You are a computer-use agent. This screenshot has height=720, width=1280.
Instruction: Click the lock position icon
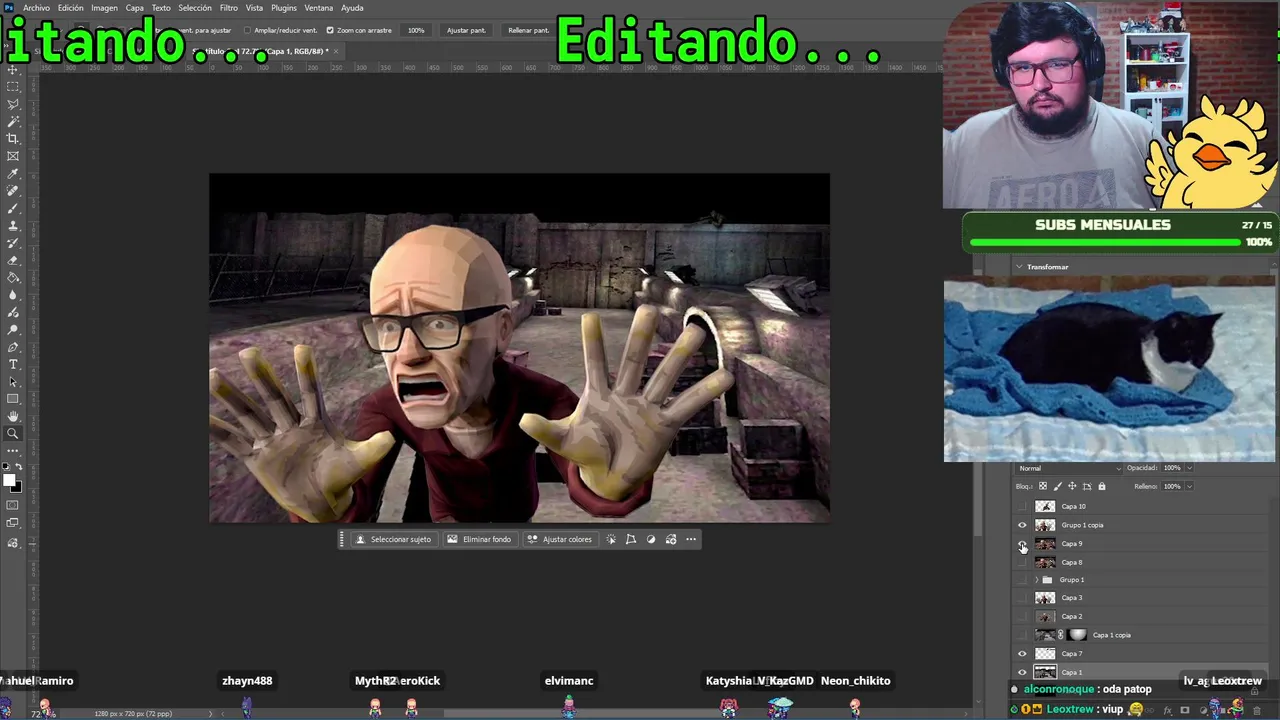coord(1072,487)
